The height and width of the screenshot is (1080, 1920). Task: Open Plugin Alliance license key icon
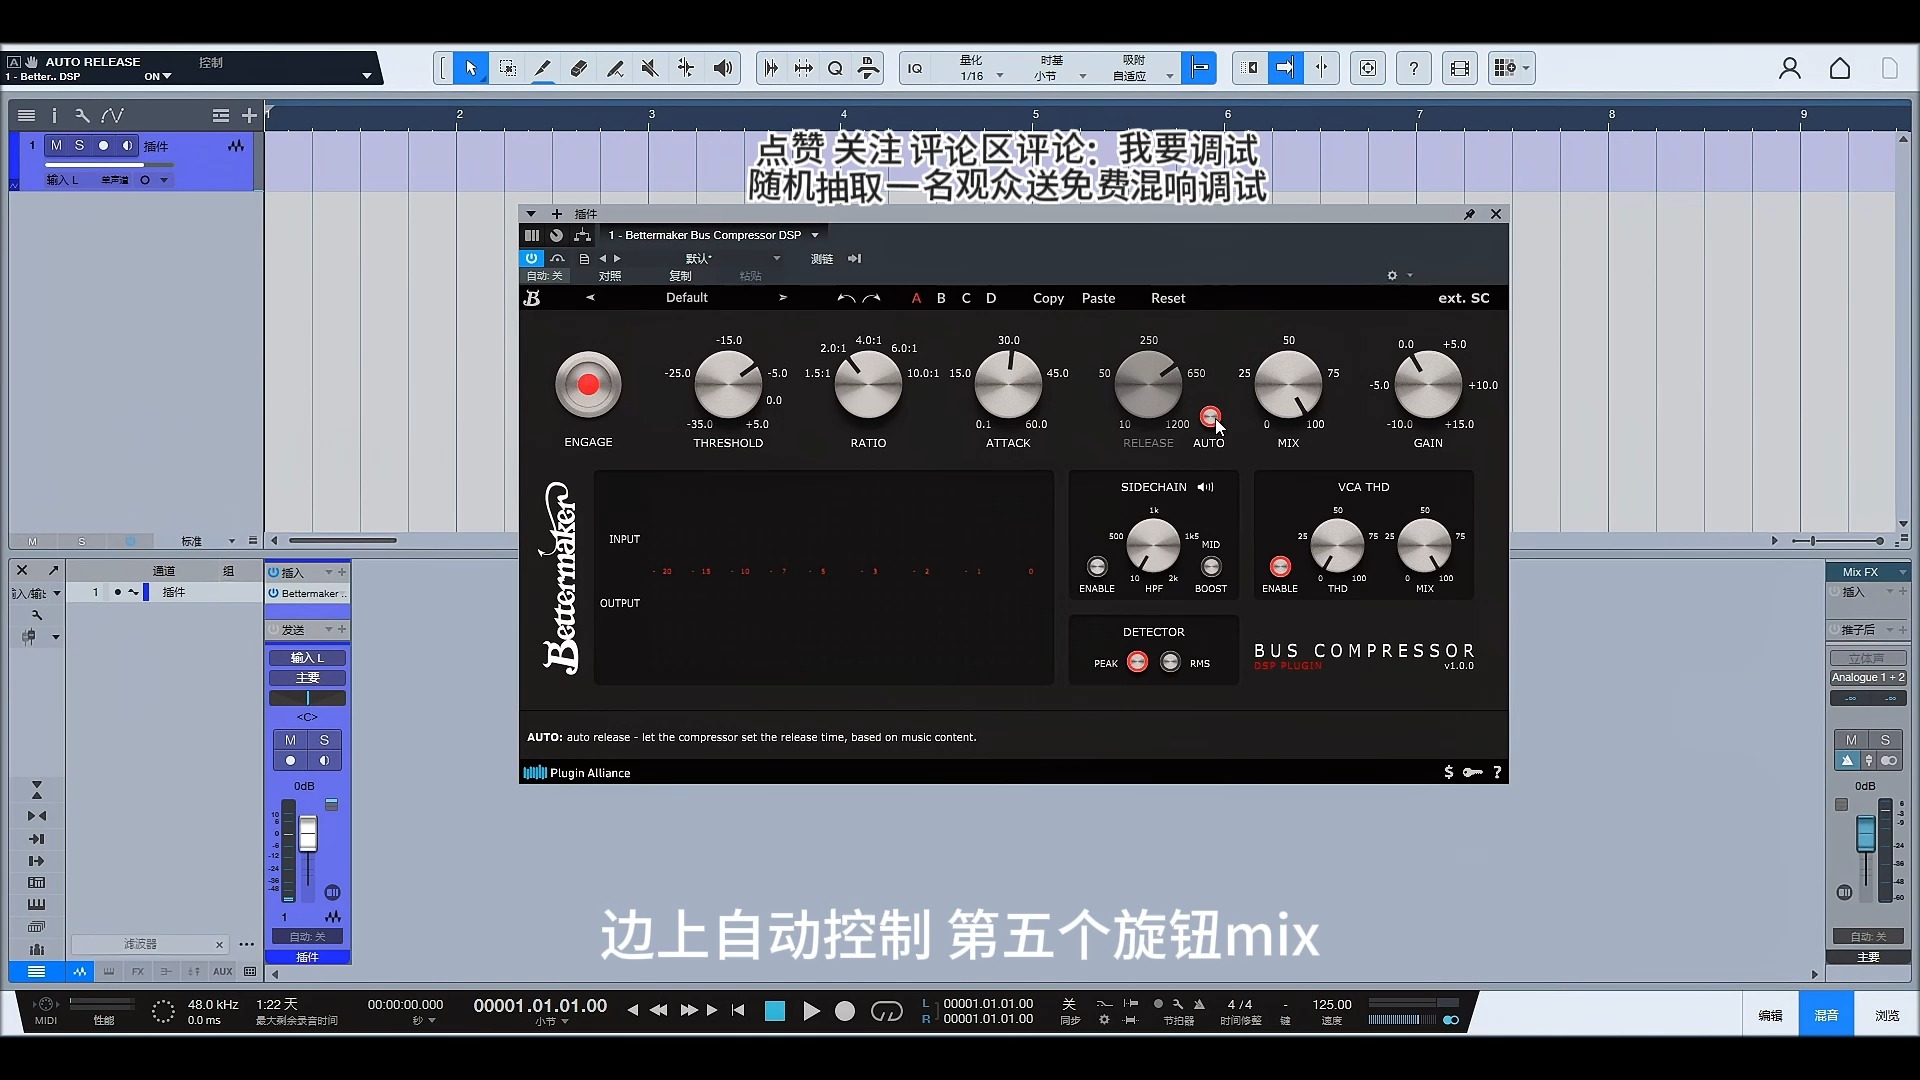[x=1473, y=772]
